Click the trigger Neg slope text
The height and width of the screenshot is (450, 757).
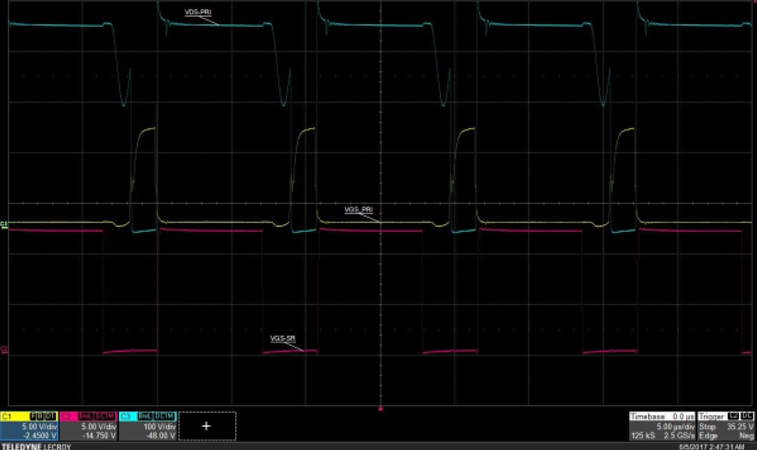tap(746, 436)
